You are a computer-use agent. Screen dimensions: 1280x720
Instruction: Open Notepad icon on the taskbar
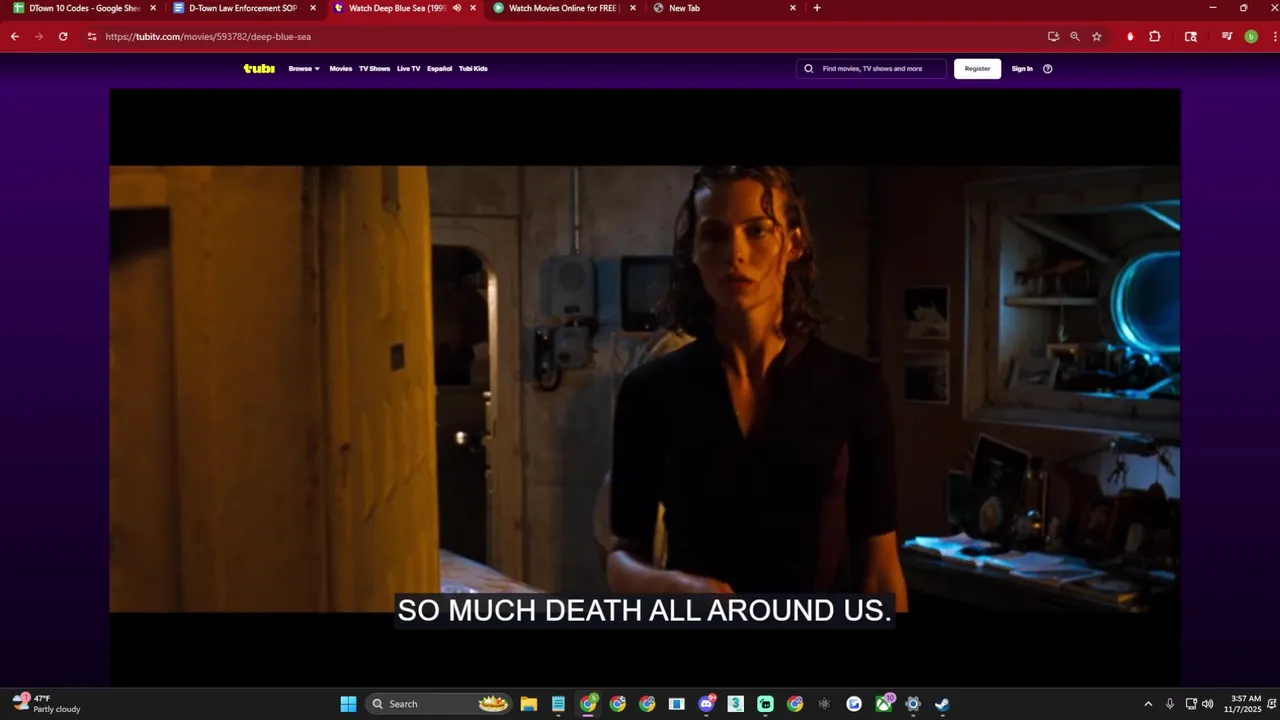click(x=559, y=704)
